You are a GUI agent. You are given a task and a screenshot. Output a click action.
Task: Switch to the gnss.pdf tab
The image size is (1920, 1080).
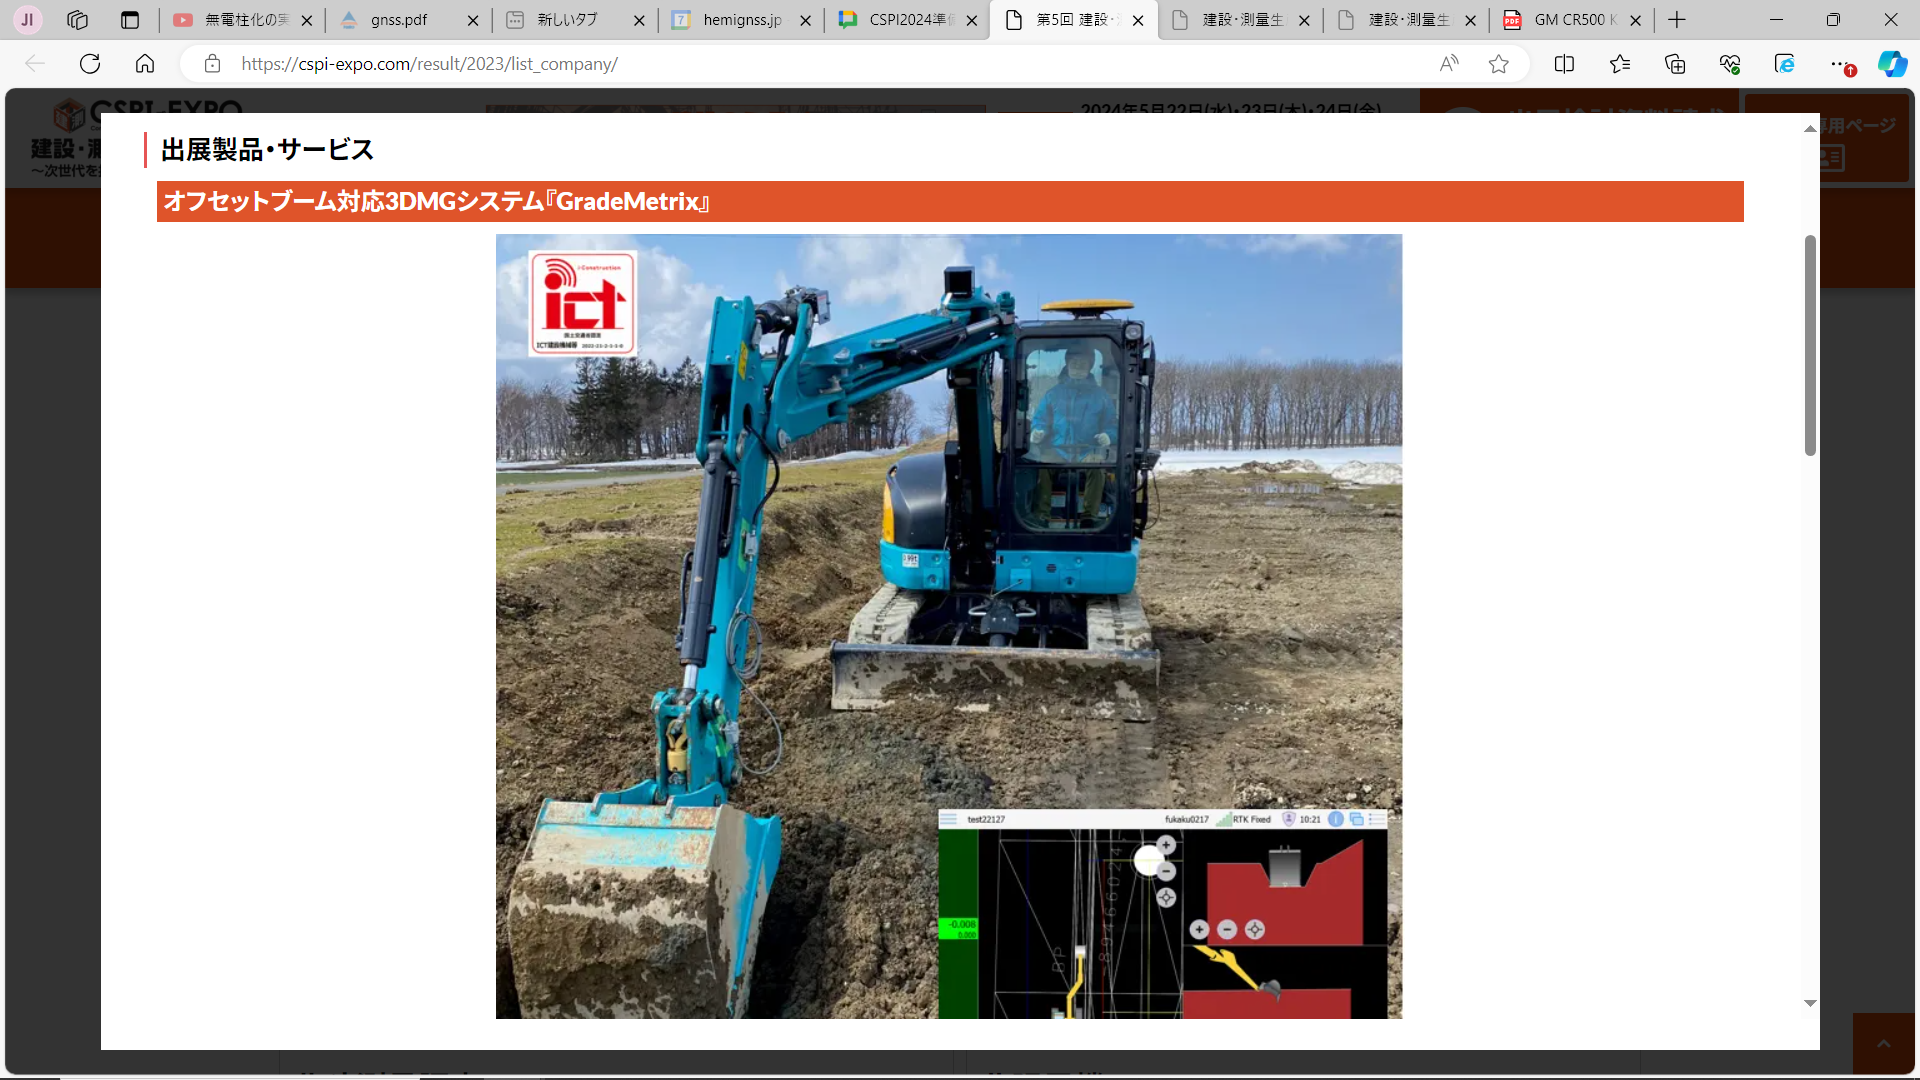399,20
